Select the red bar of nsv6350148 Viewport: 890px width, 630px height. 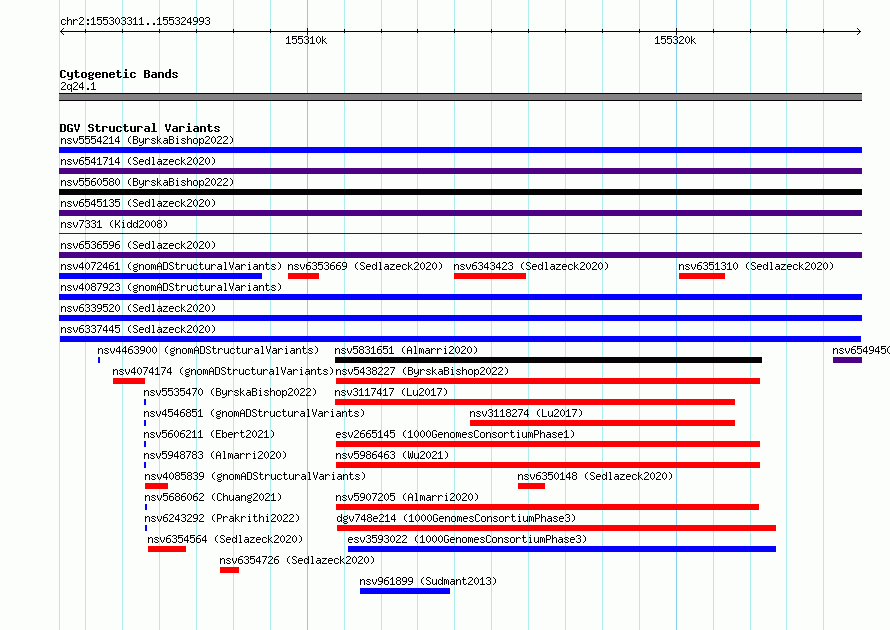tap(531, 486)
